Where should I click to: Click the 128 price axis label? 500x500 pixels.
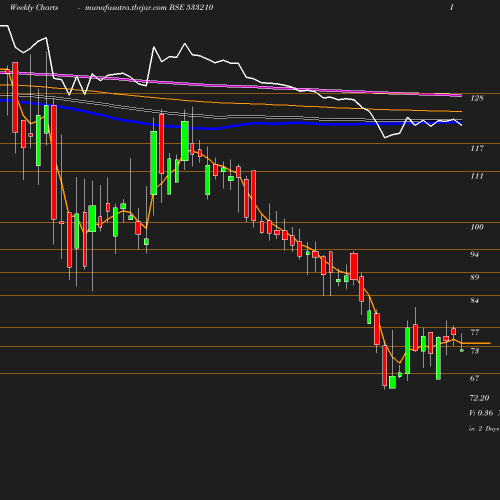click(x=477, y=98)
